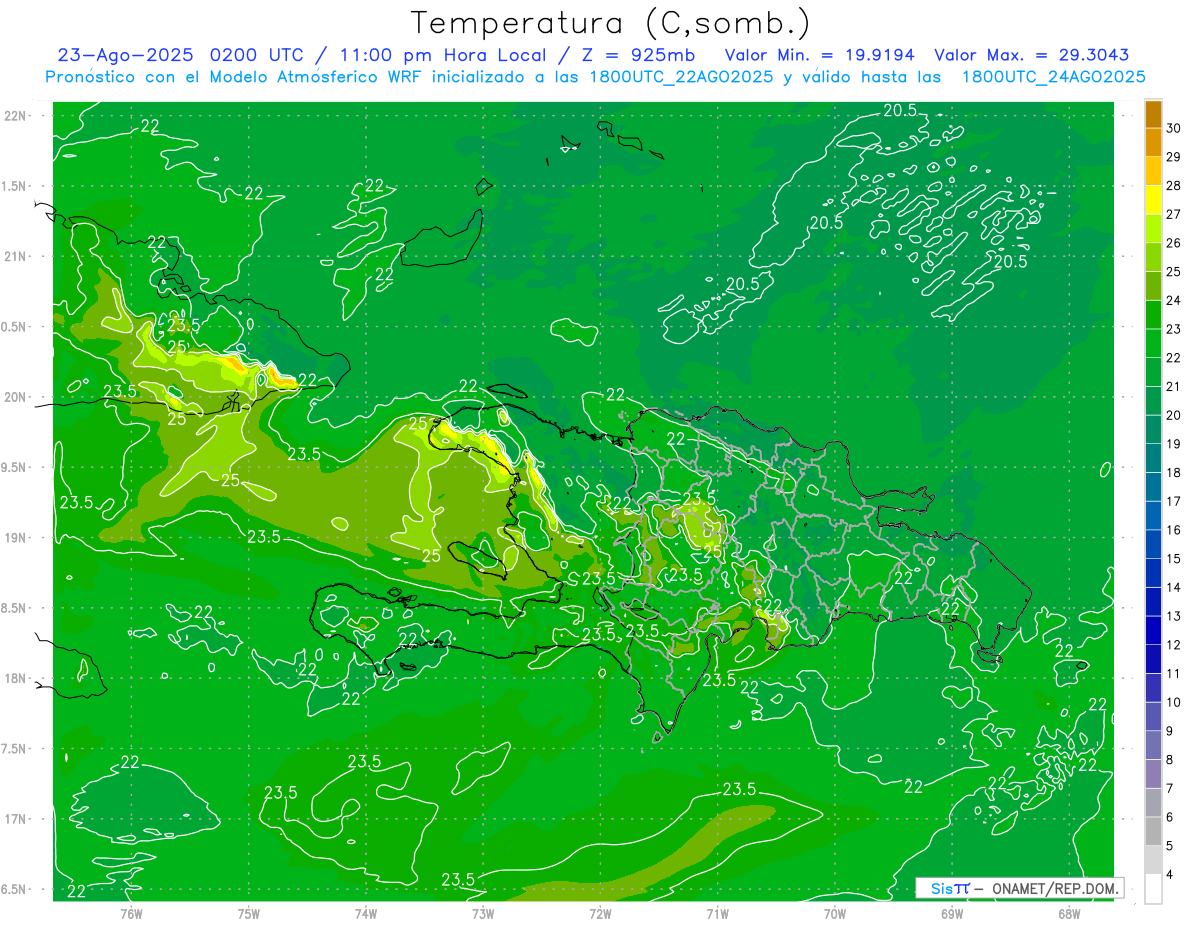Click the "20N" latitude axis label
This screenshot has height=927, width=1200.
16,397
